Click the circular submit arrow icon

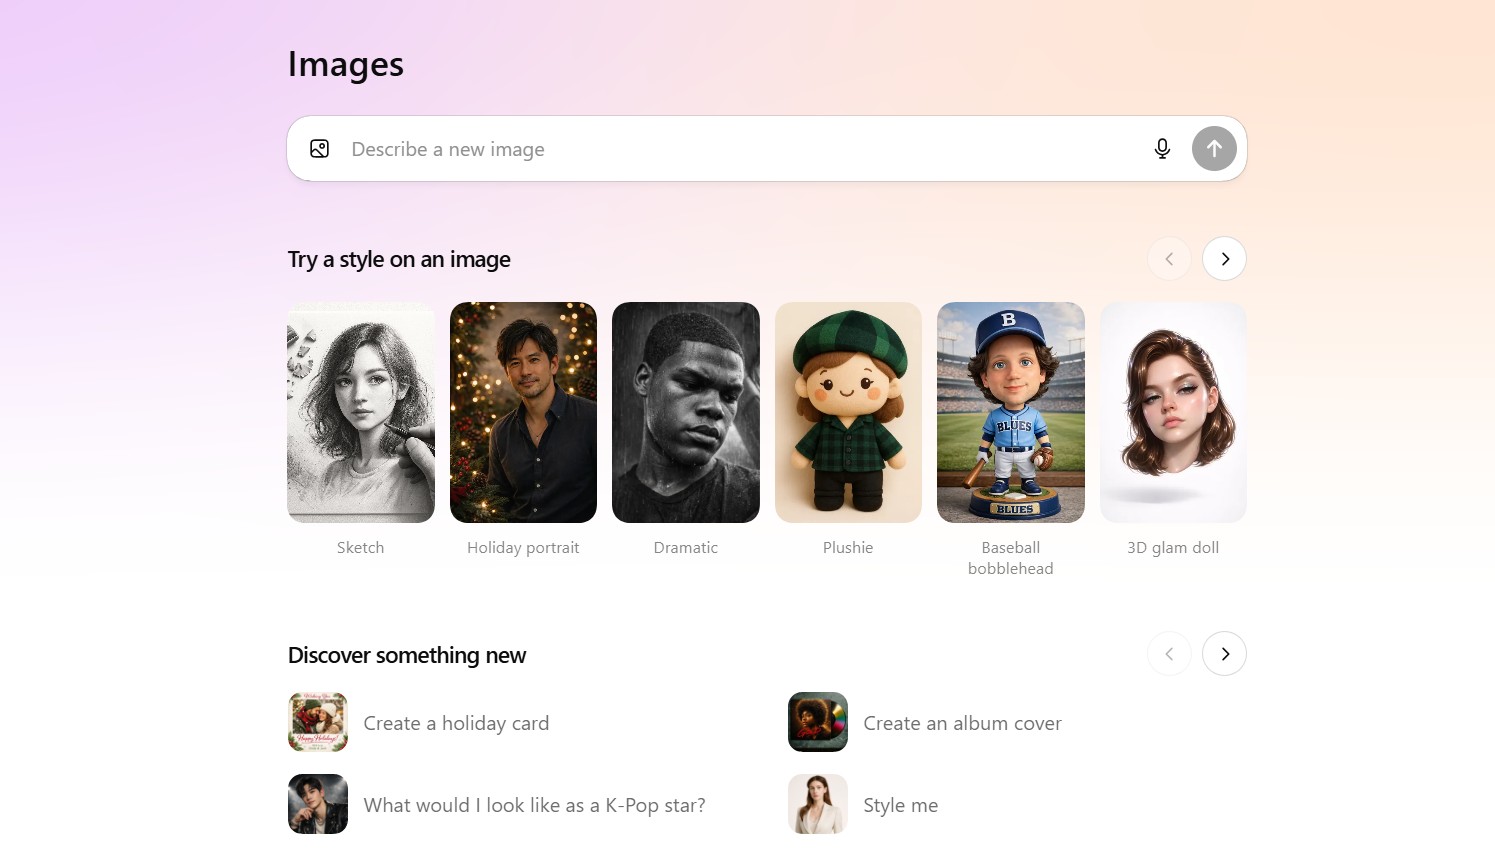pyautogui.click(x=1213, y=148)
